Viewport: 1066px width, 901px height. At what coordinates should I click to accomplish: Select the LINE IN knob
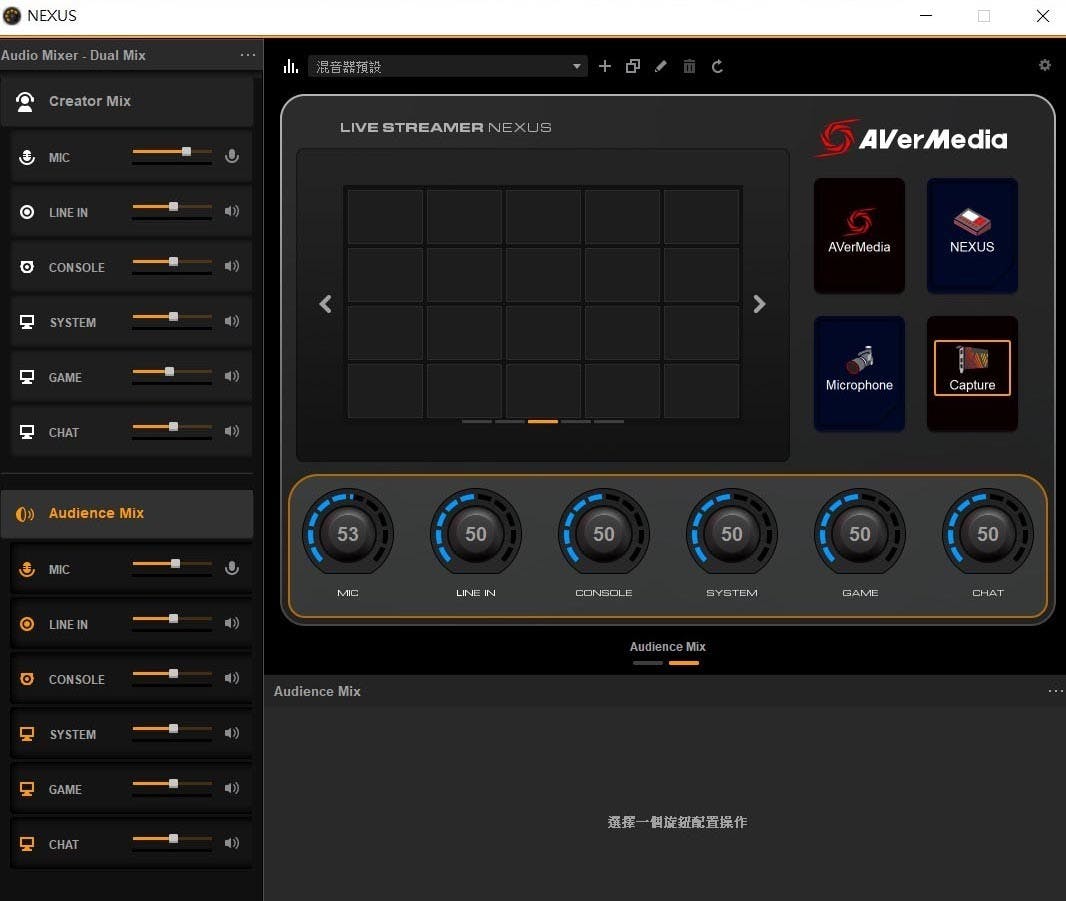(x=476, y=534)
